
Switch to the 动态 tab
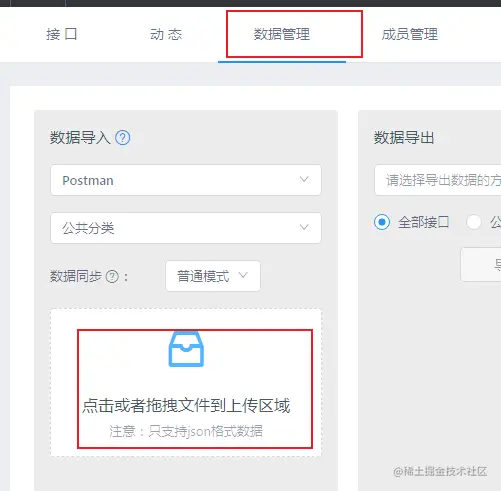tap(166, 34)
